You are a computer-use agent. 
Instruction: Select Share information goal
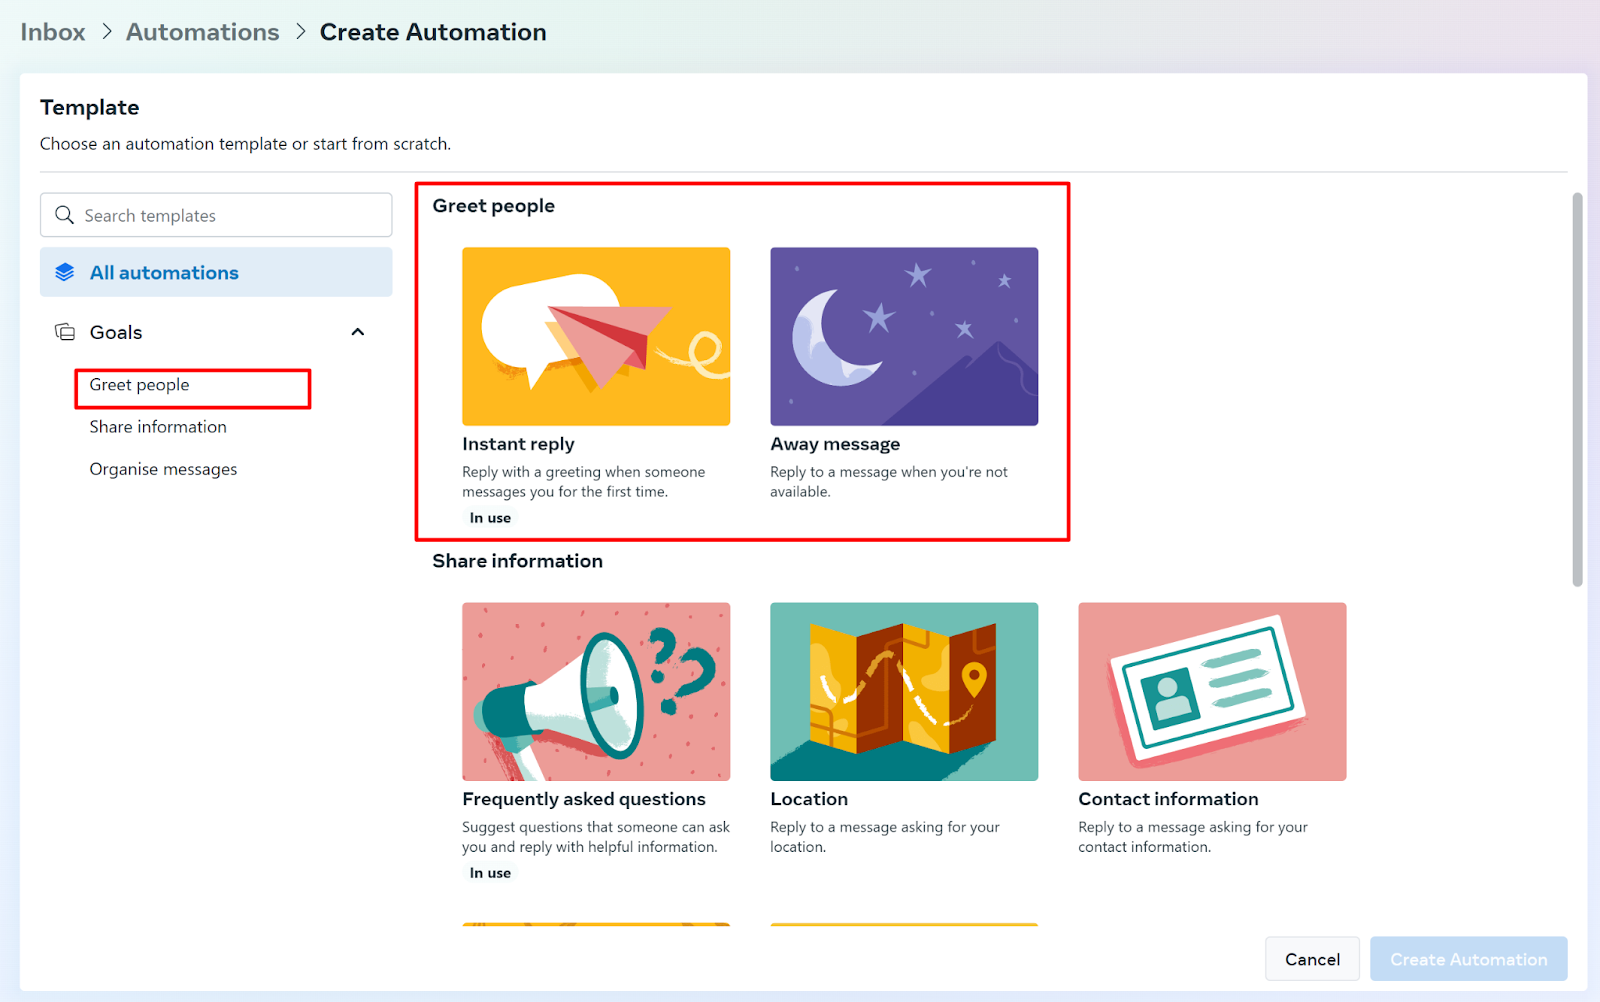[158, 427]
